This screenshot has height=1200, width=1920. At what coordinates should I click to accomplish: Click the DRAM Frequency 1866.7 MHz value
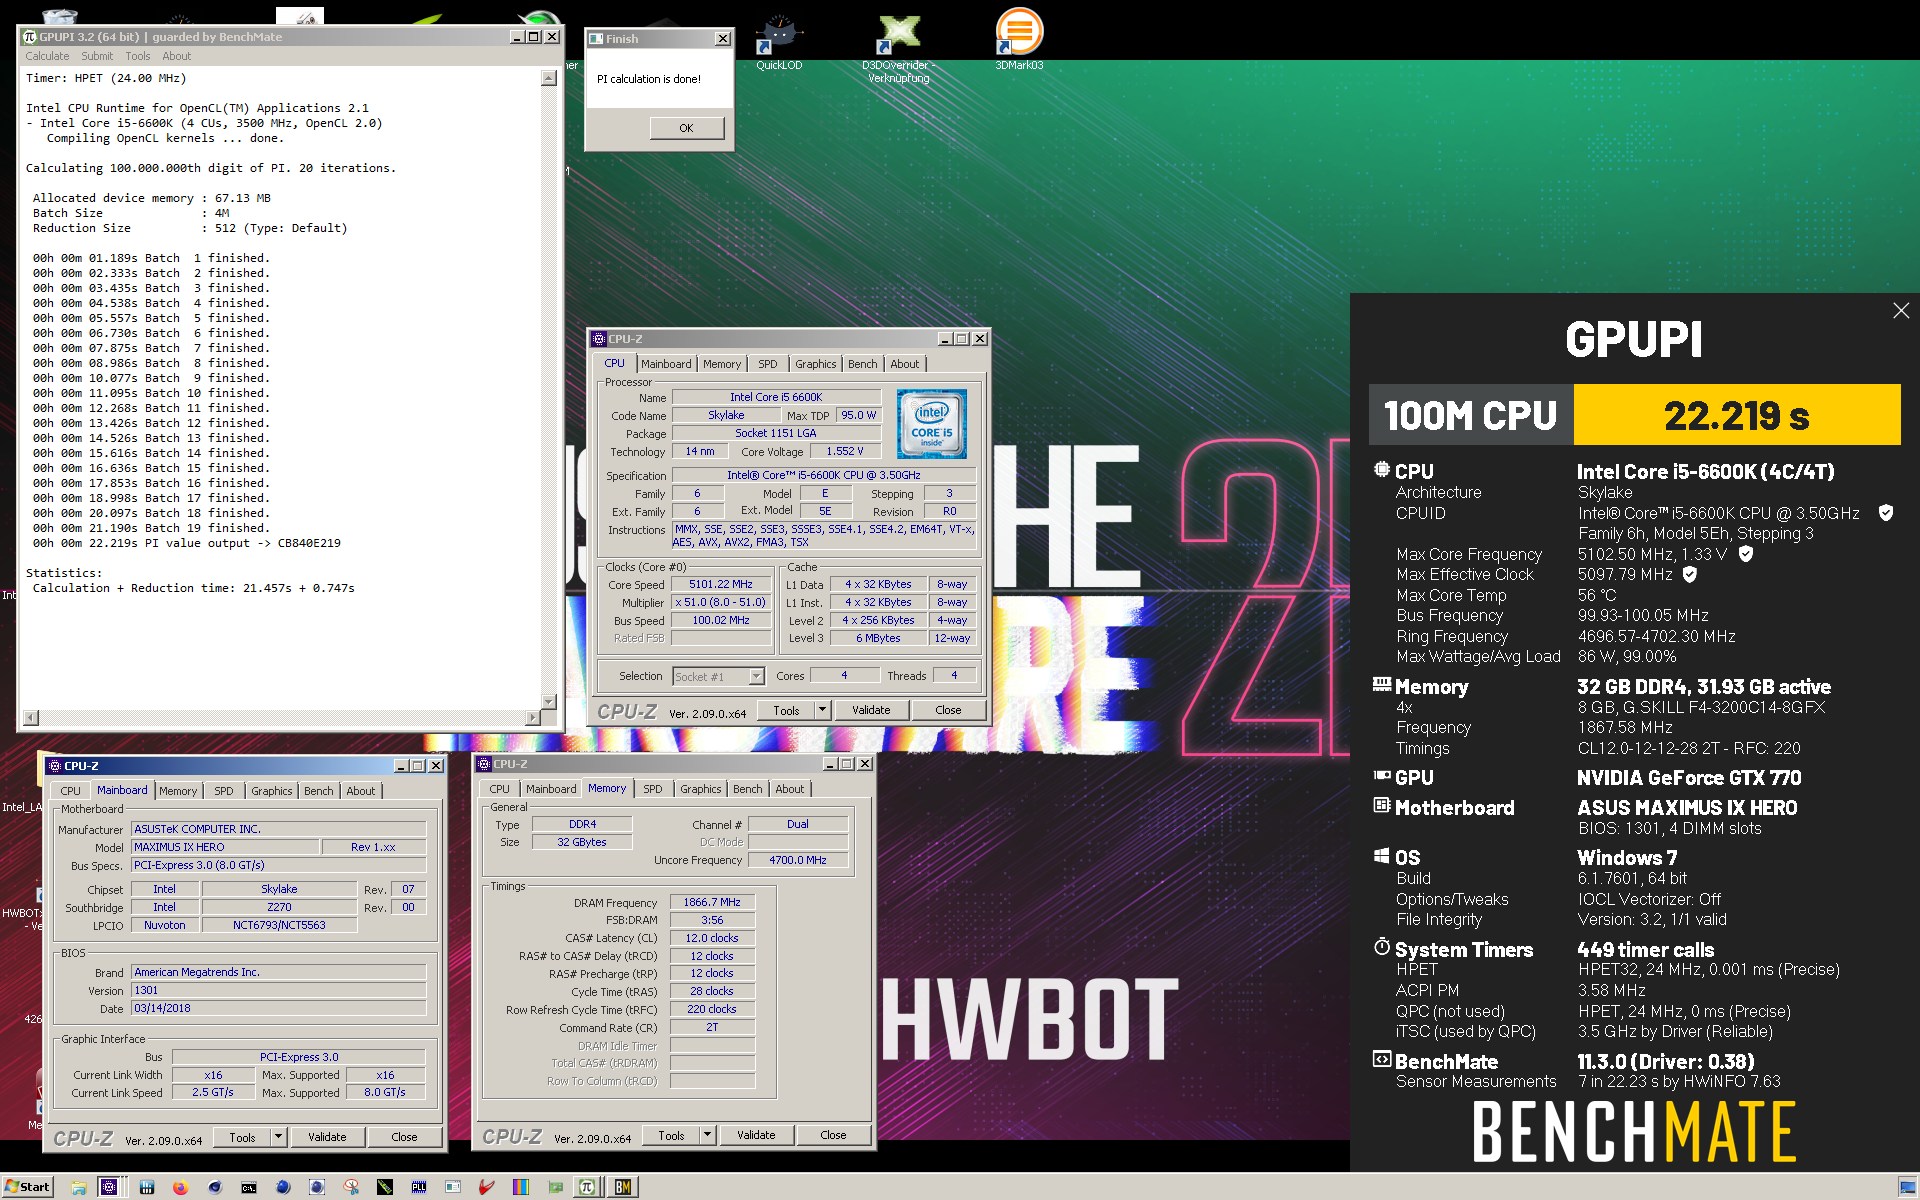click(712, 902)
